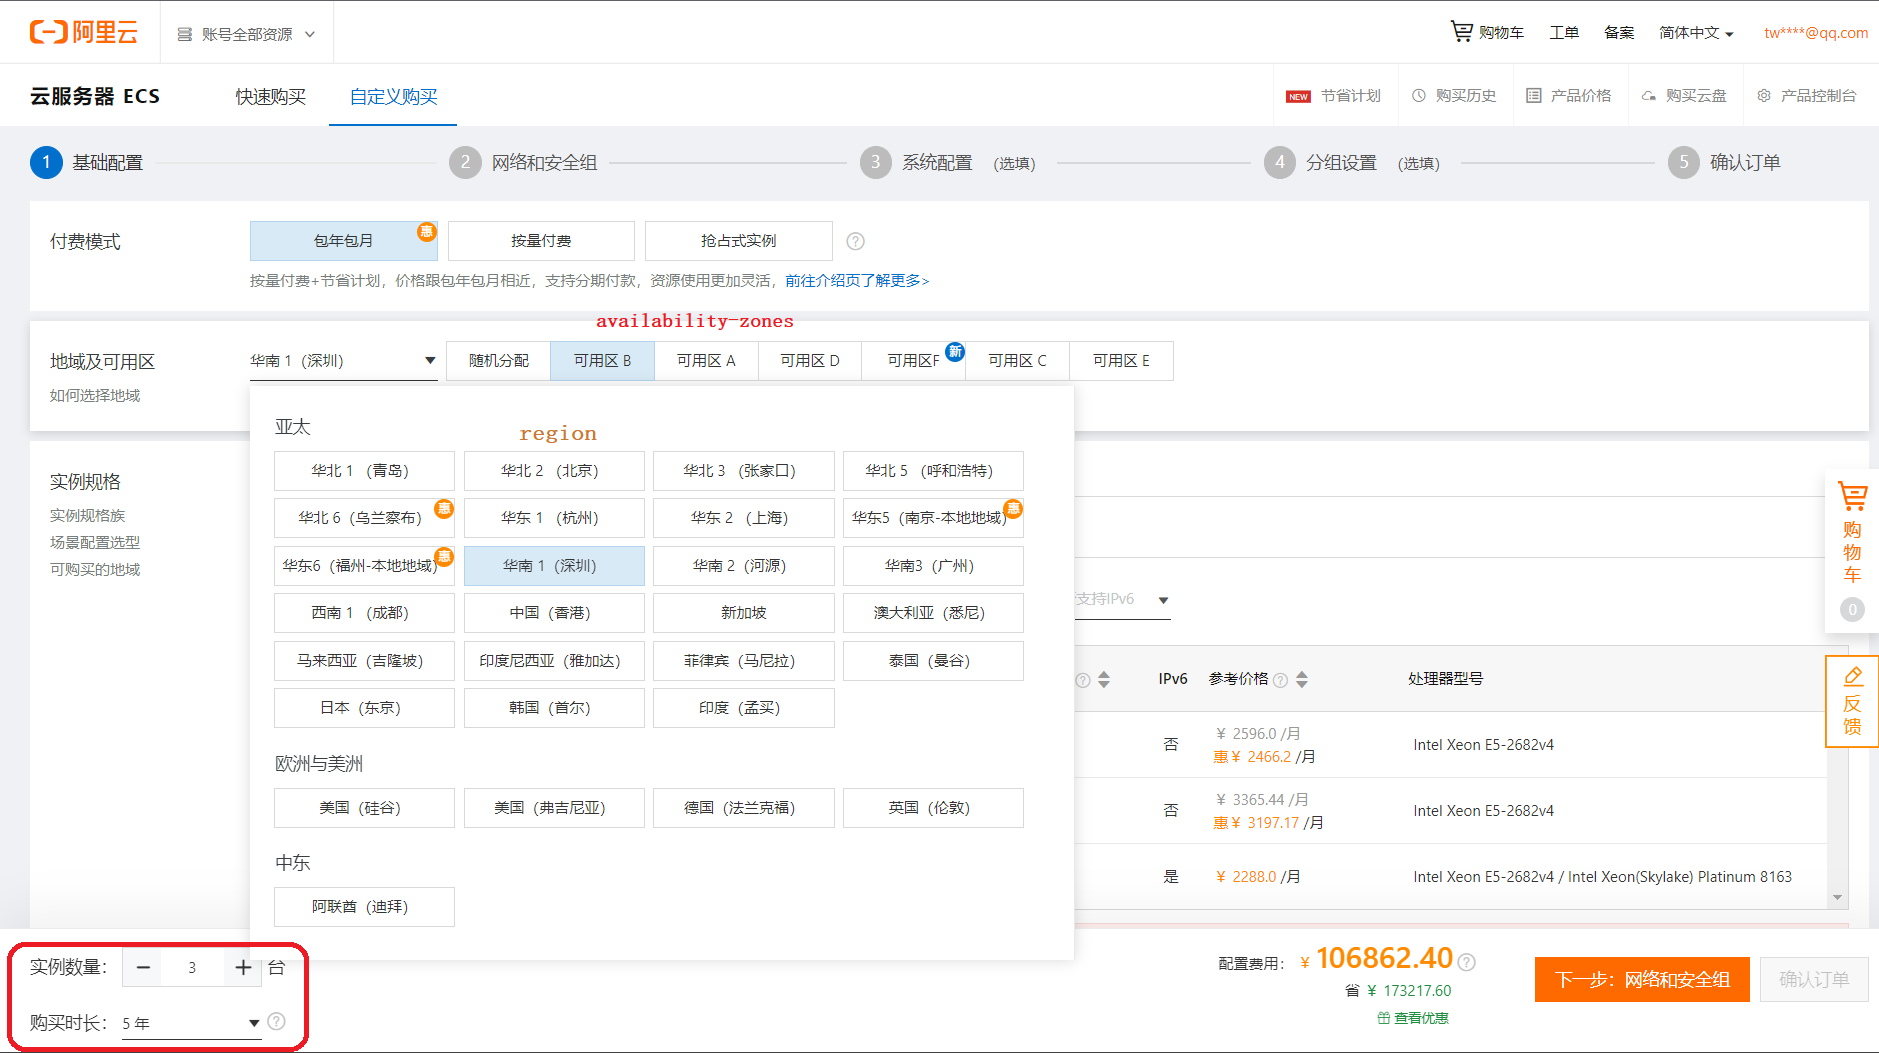Screen dimensions: 1879x1053
Task: Click help icon next to 购买时长
Action: click(x=277, y=1021)
